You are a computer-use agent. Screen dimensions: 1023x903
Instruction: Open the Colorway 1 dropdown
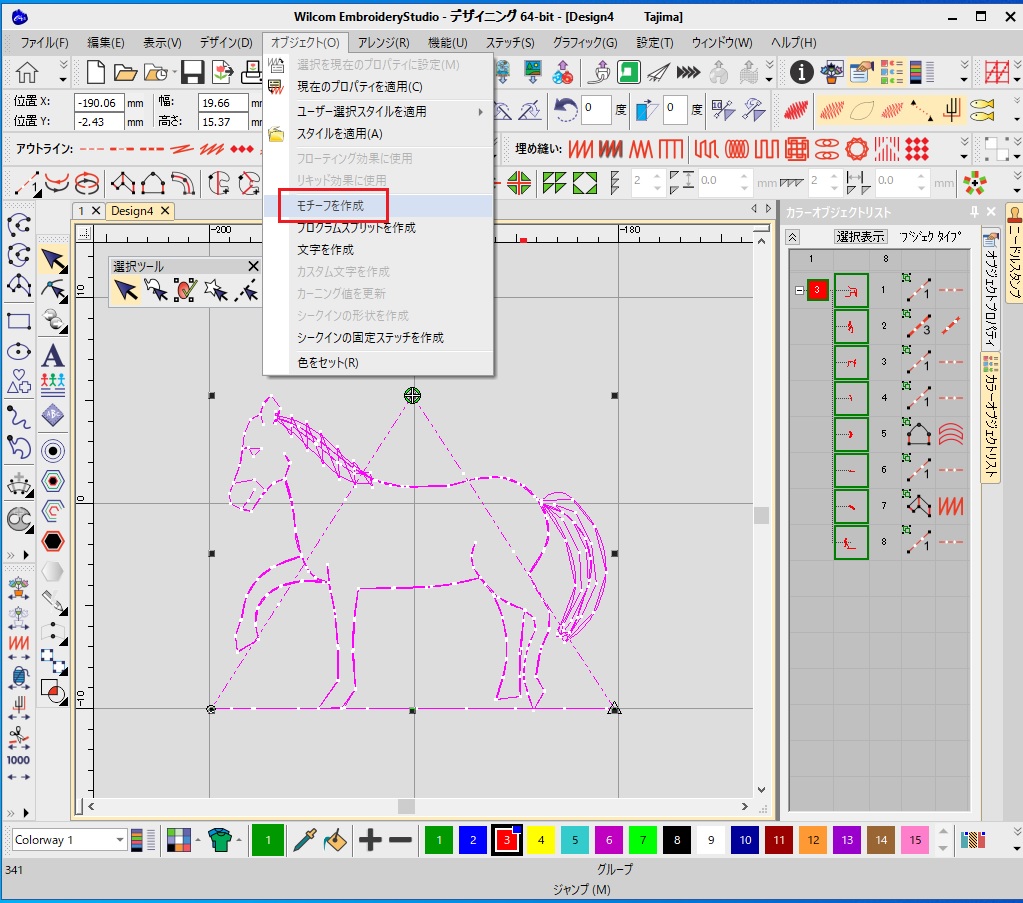click(120, 840)
